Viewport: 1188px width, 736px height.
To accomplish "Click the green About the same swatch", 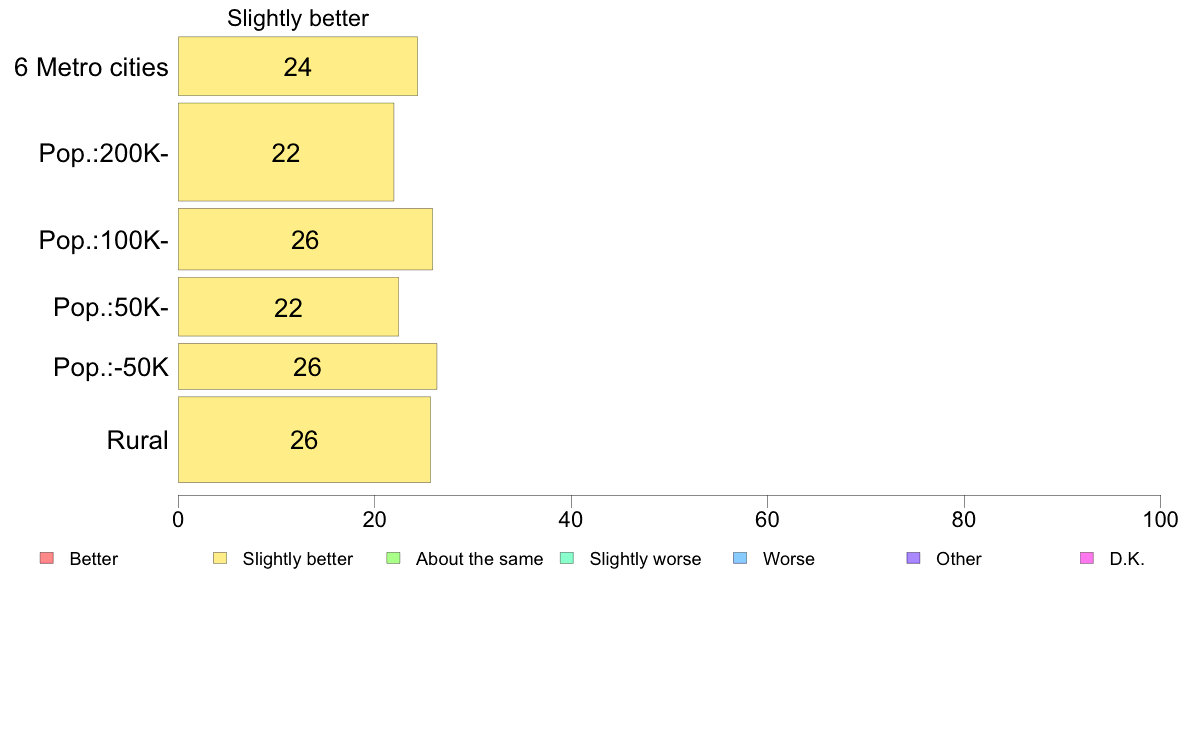I will [393, 559].
